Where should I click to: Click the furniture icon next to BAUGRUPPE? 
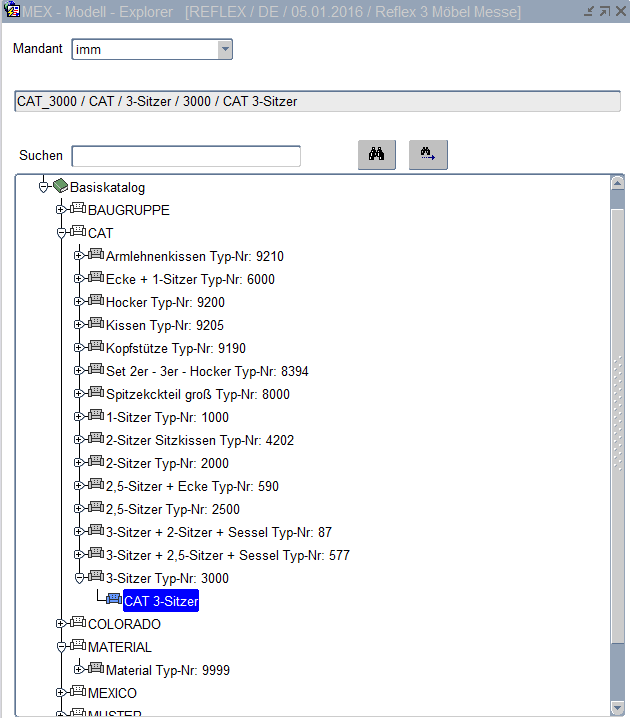pyautogui.click(x=78, y=210)
